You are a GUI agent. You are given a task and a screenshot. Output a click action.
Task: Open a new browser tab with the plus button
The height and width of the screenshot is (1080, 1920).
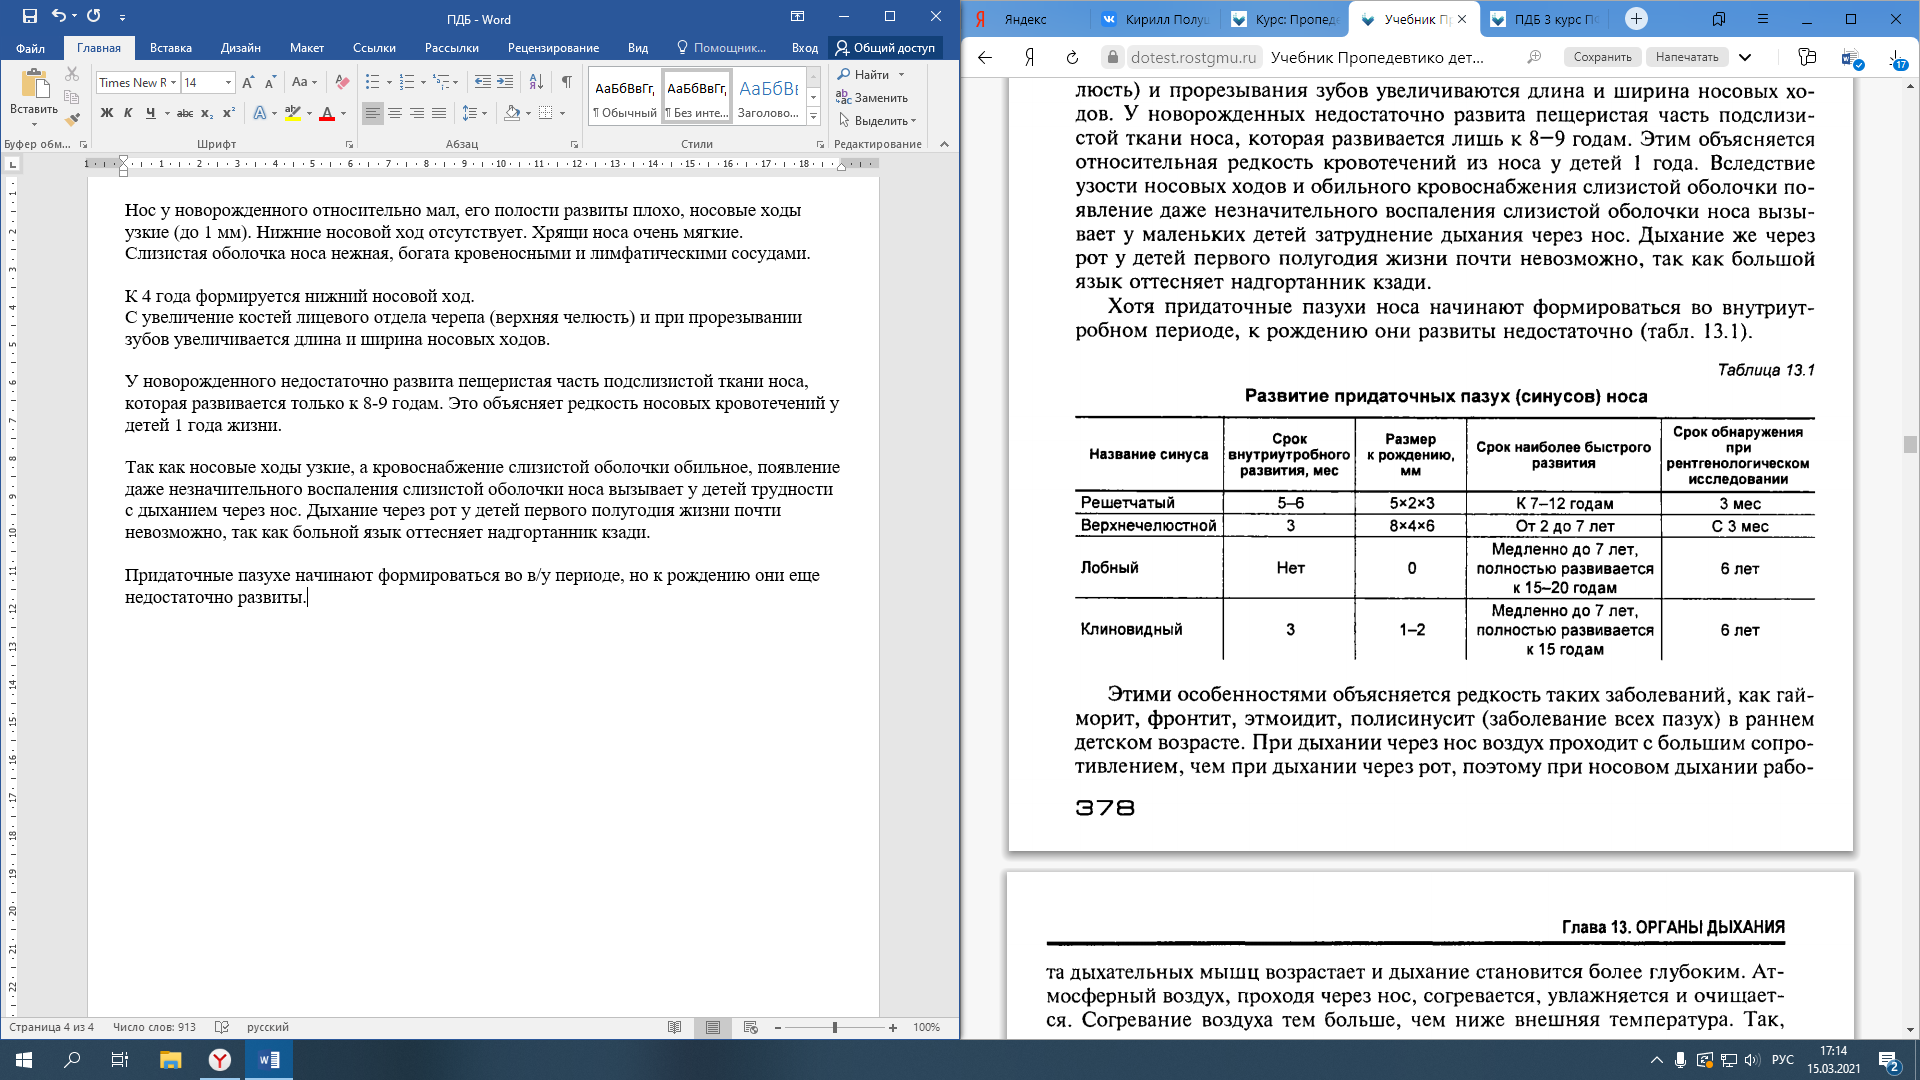click(1636, 18)
